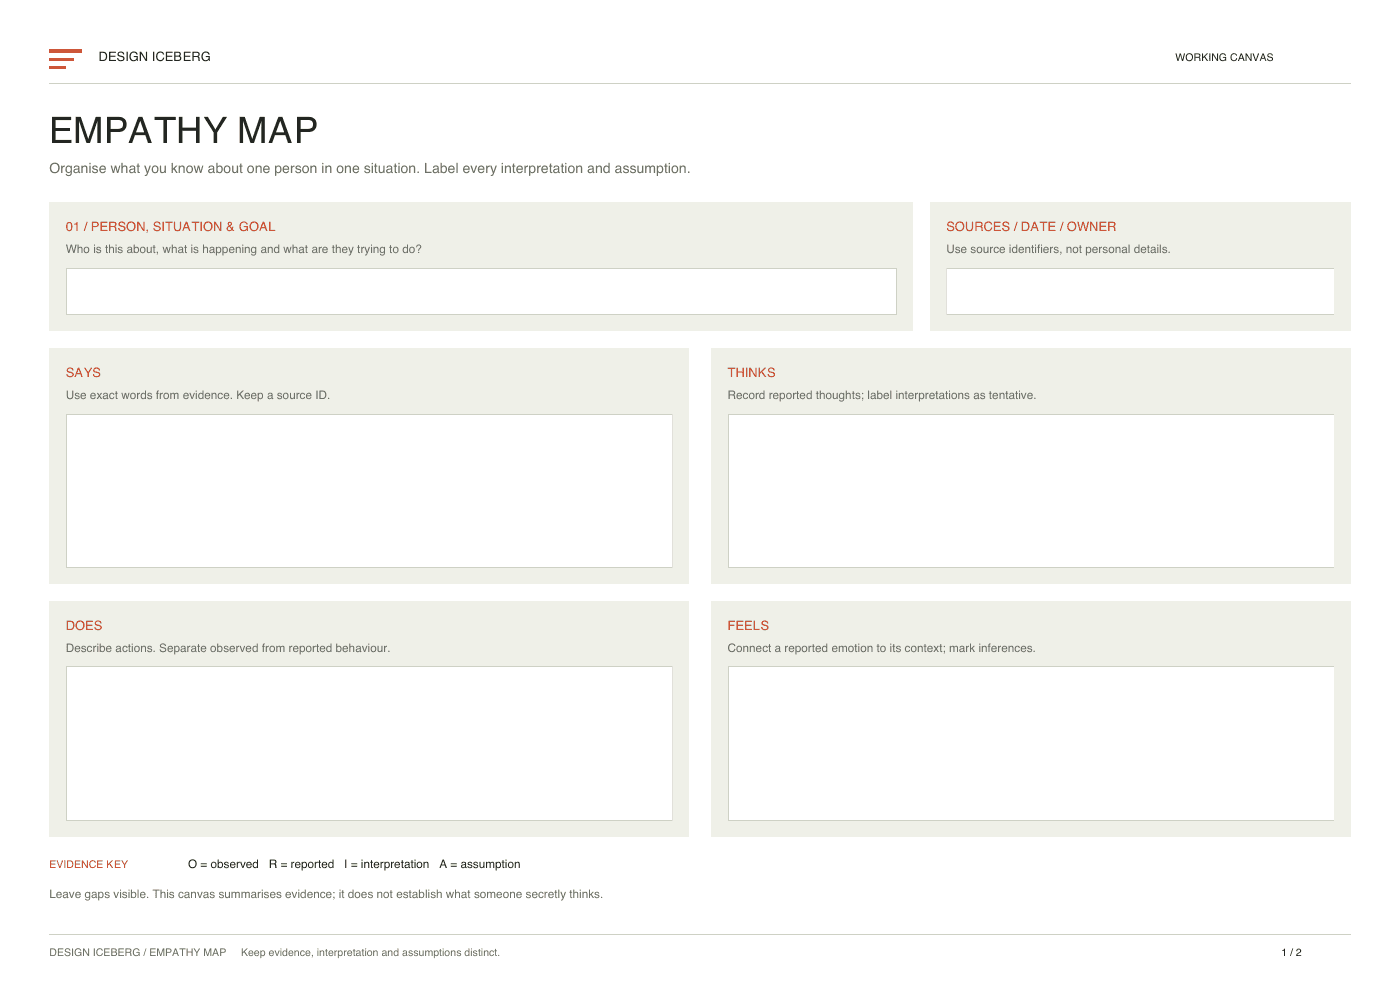Click the 'EVIDENCE KEY' label

[89, 864]
